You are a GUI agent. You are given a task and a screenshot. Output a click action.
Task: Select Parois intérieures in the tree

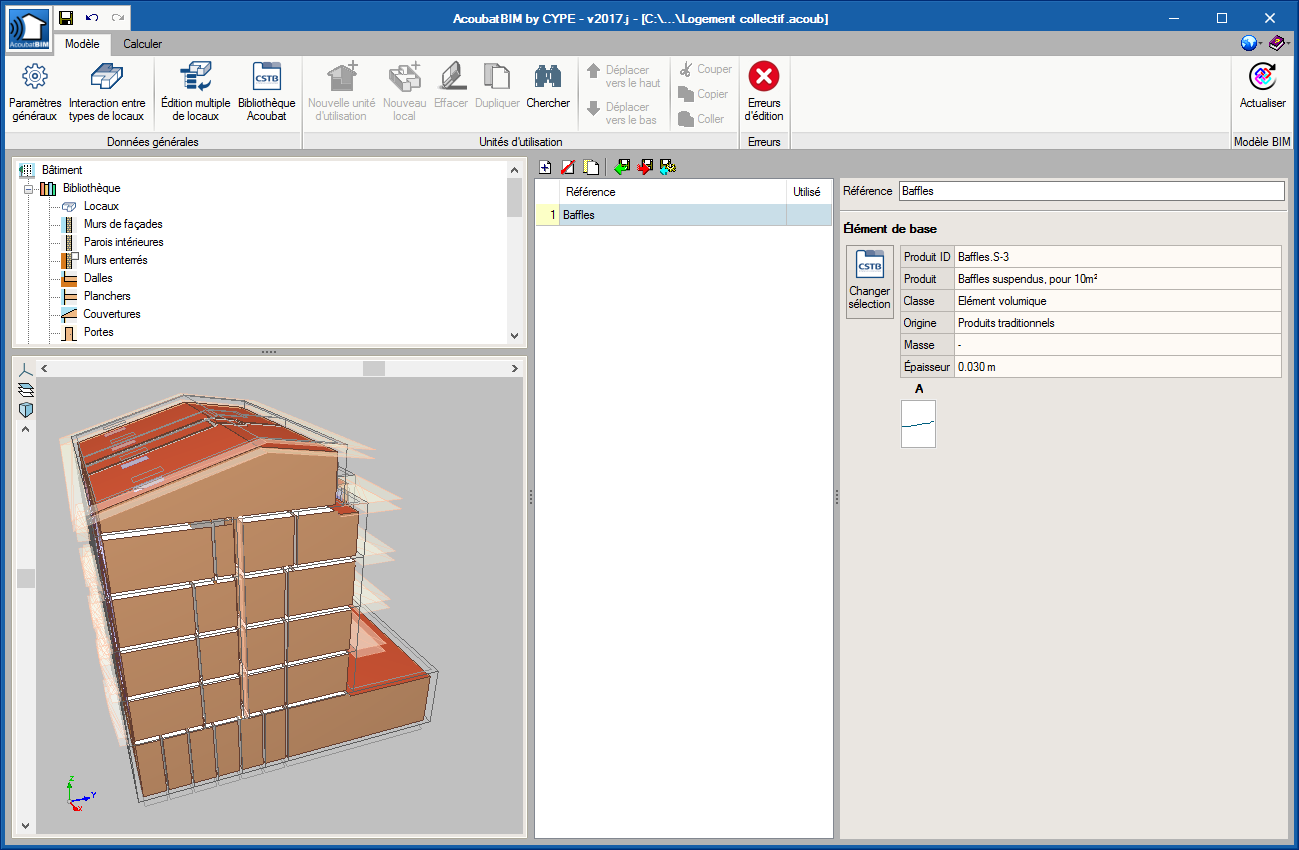(x=123, y=242)
